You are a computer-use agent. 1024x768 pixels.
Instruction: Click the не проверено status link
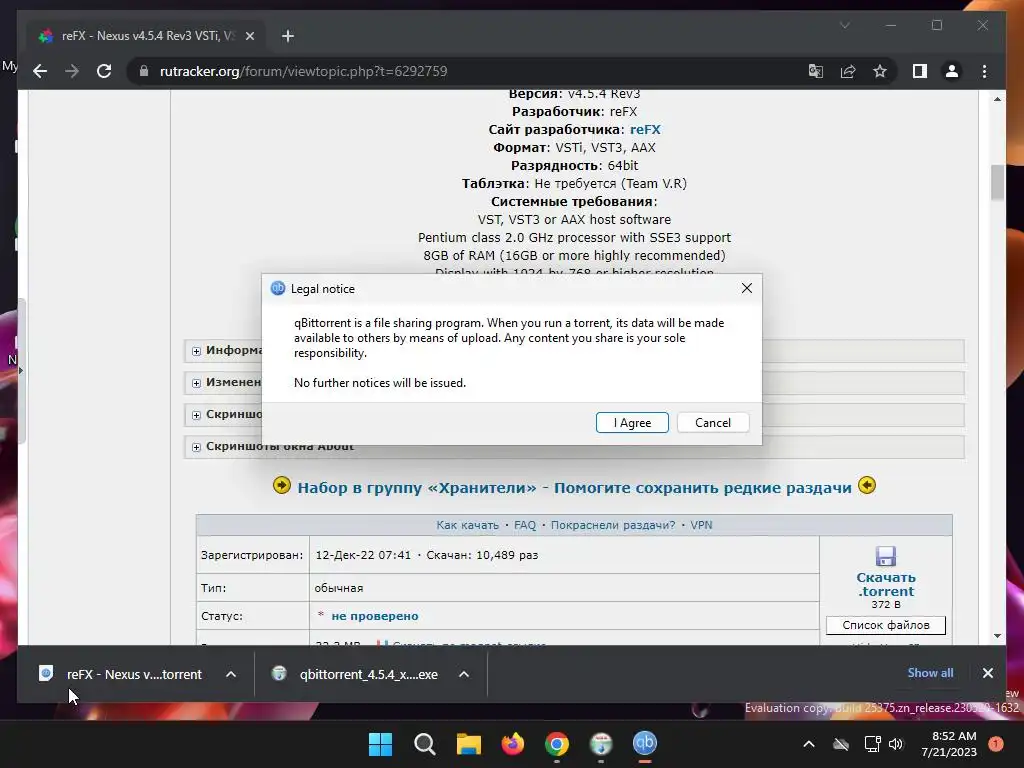point(374,616)
